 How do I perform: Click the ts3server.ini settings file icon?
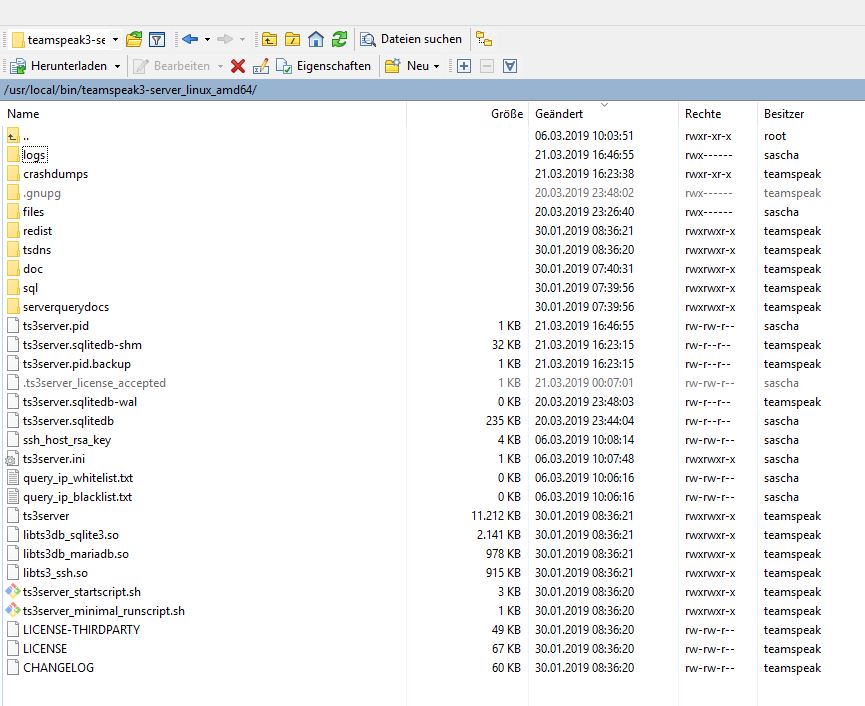12,459
